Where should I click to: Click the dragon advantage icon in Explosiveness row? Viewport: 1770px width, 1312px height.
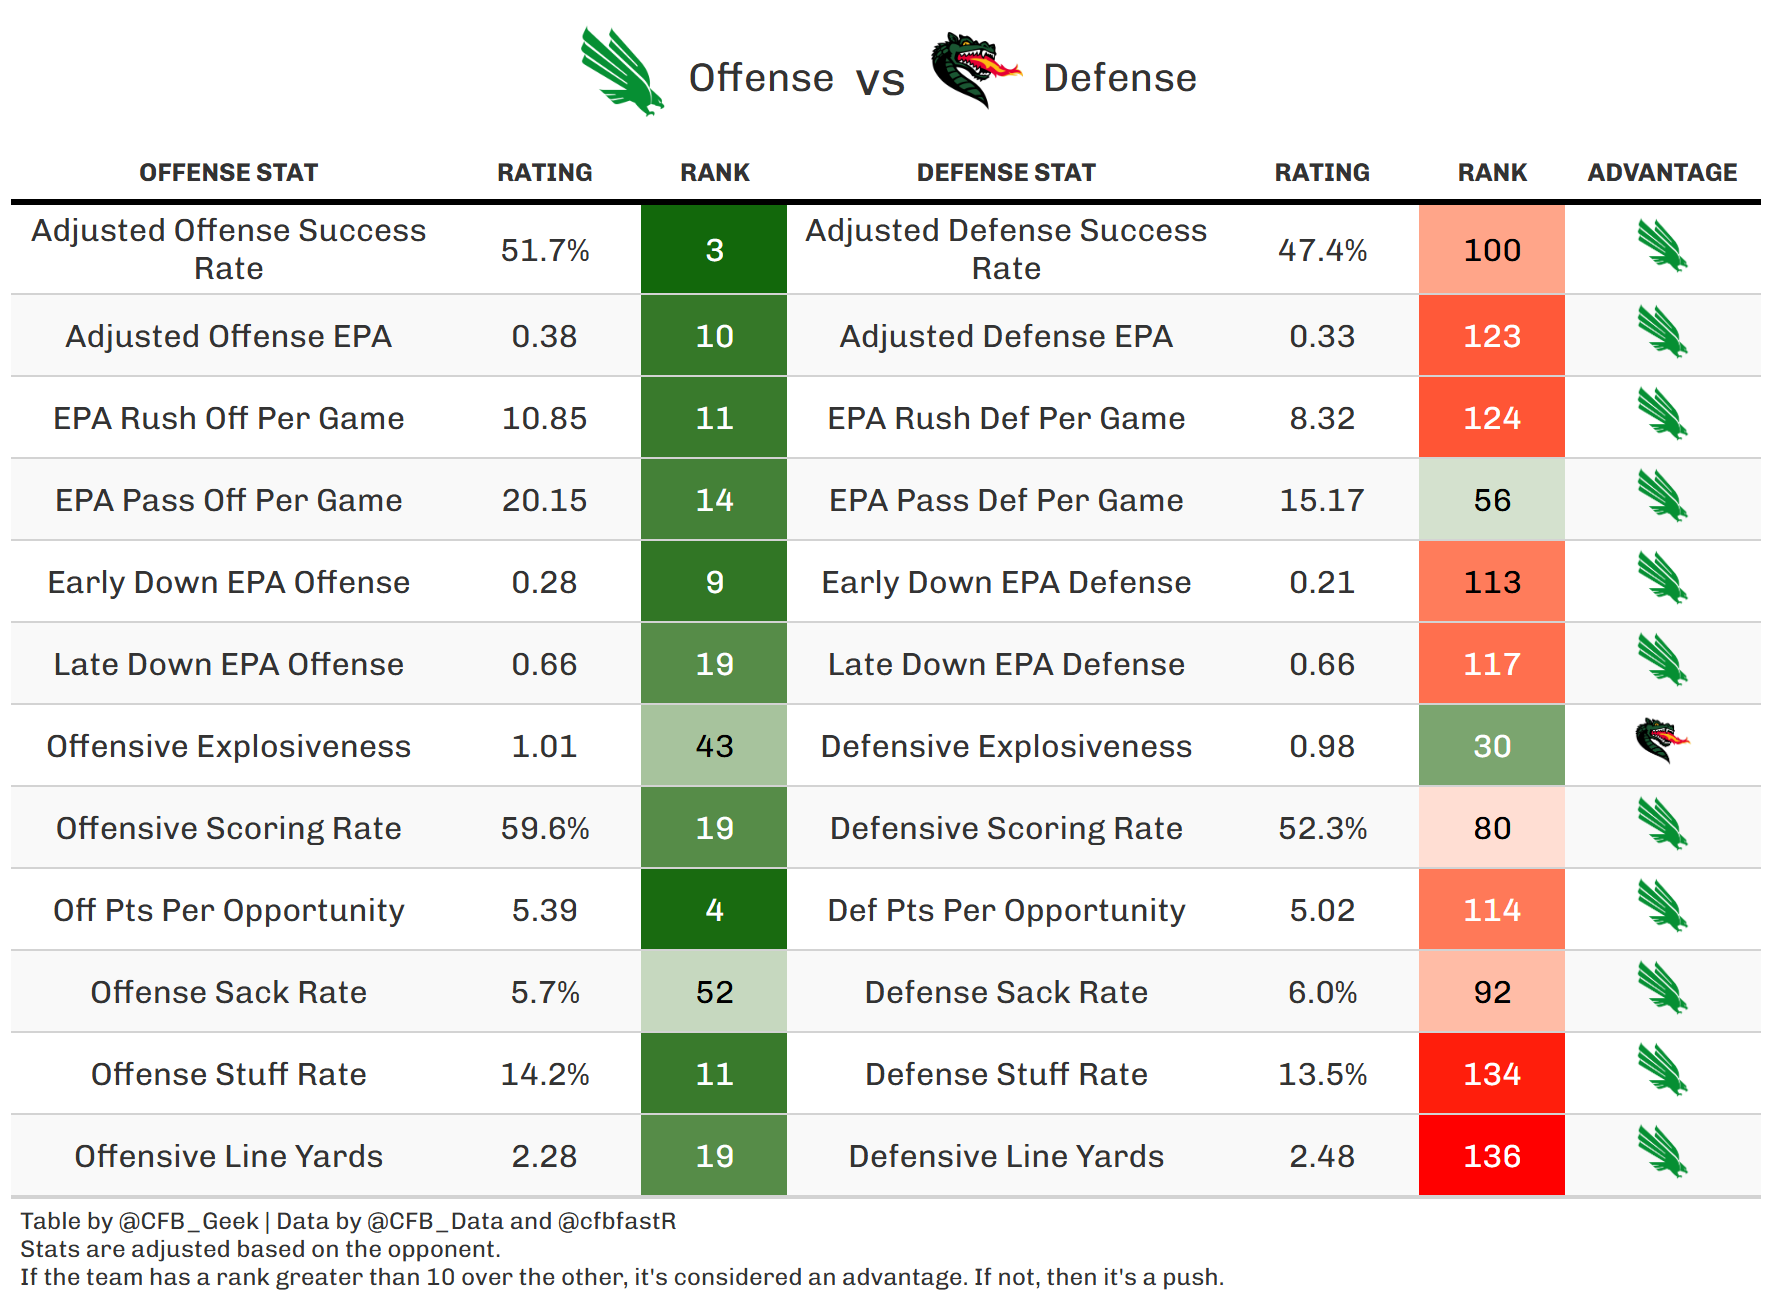1662,741
